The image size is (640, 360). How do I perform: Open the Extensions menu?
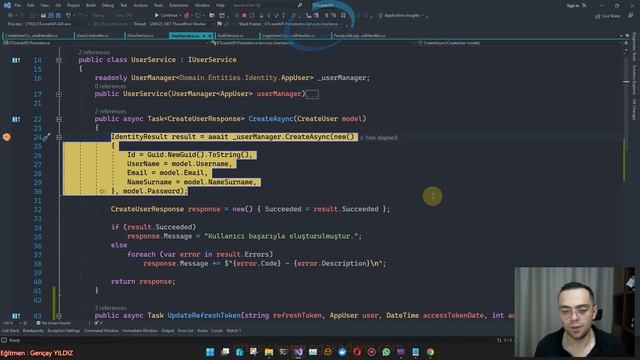179,5
